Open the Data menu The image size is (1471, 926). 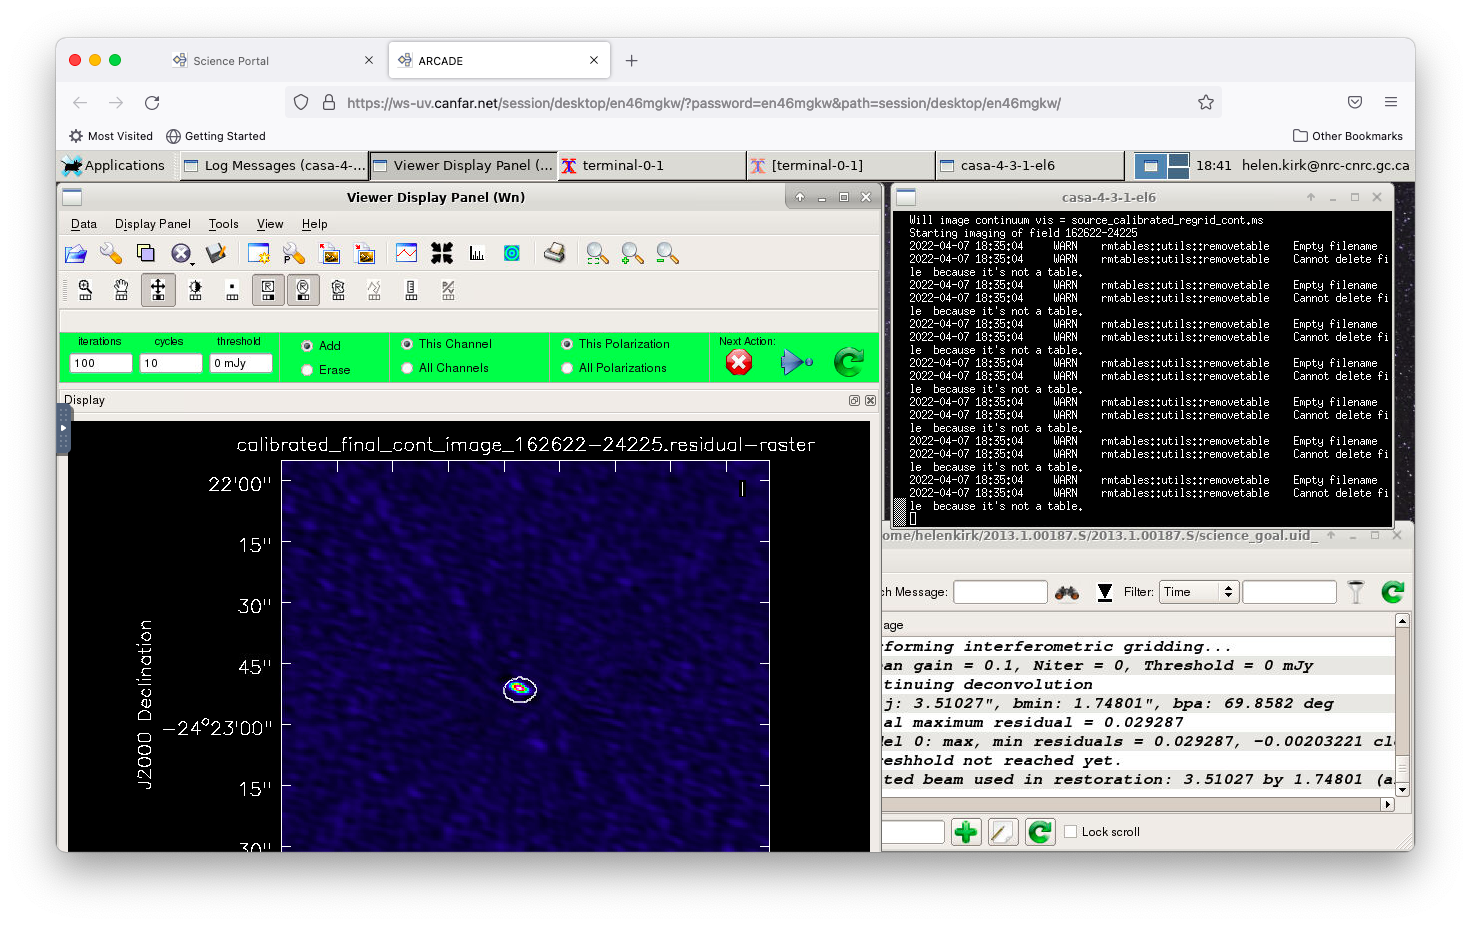pyautogui.click(x=84, y=224)
